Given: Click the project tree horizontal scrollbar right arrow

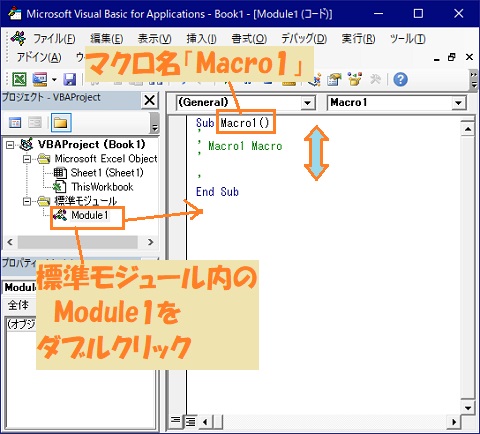Looking at the screenshot, I should [x=151, y=242].
